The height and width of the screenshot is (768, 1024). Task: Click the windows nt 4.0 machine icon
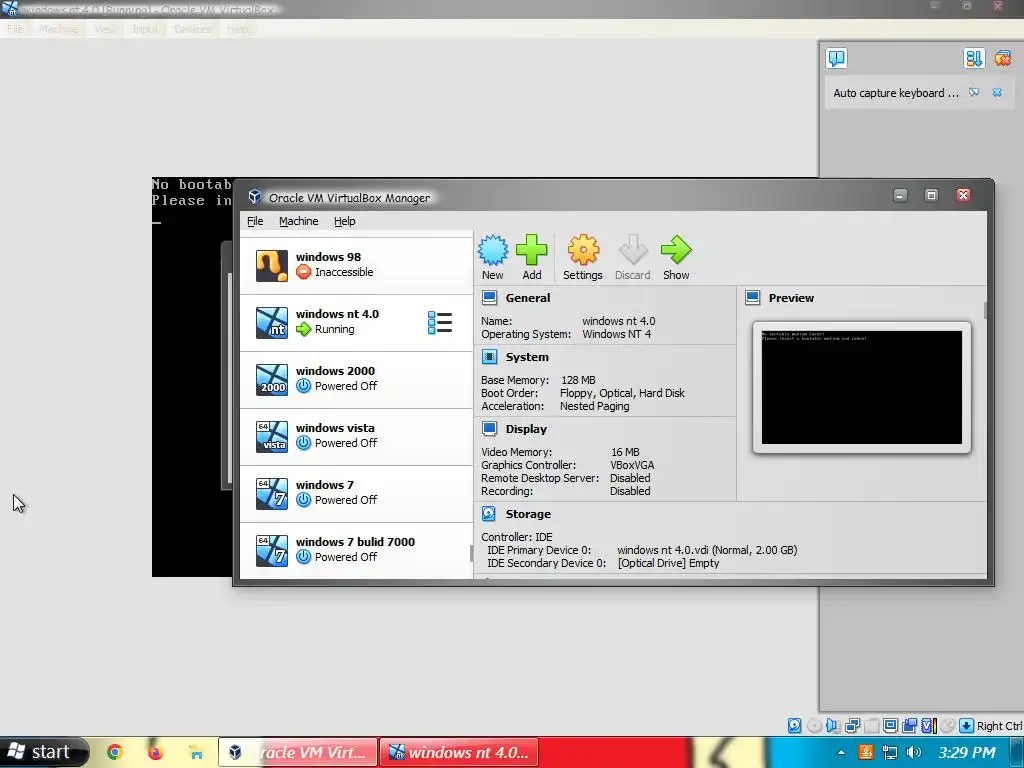tap(272, 323)
